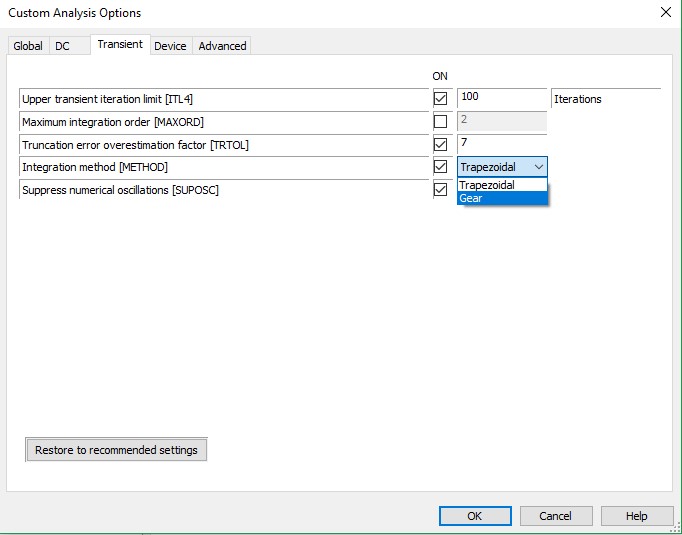Close the Custom Analysis Options dialog
682x535 pixels.
[x=665, y=12]
